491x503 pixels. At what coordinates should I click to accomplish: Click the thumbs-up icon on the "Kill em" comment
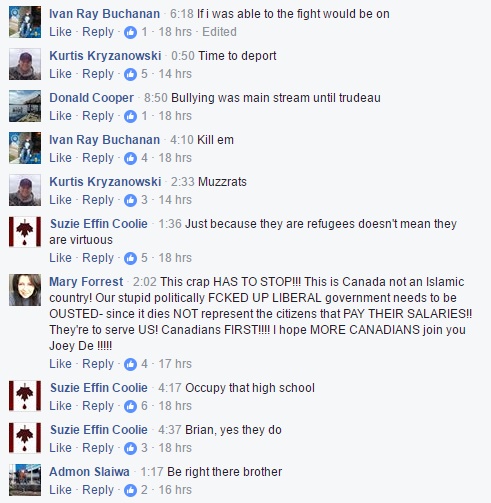click(130, 158)
